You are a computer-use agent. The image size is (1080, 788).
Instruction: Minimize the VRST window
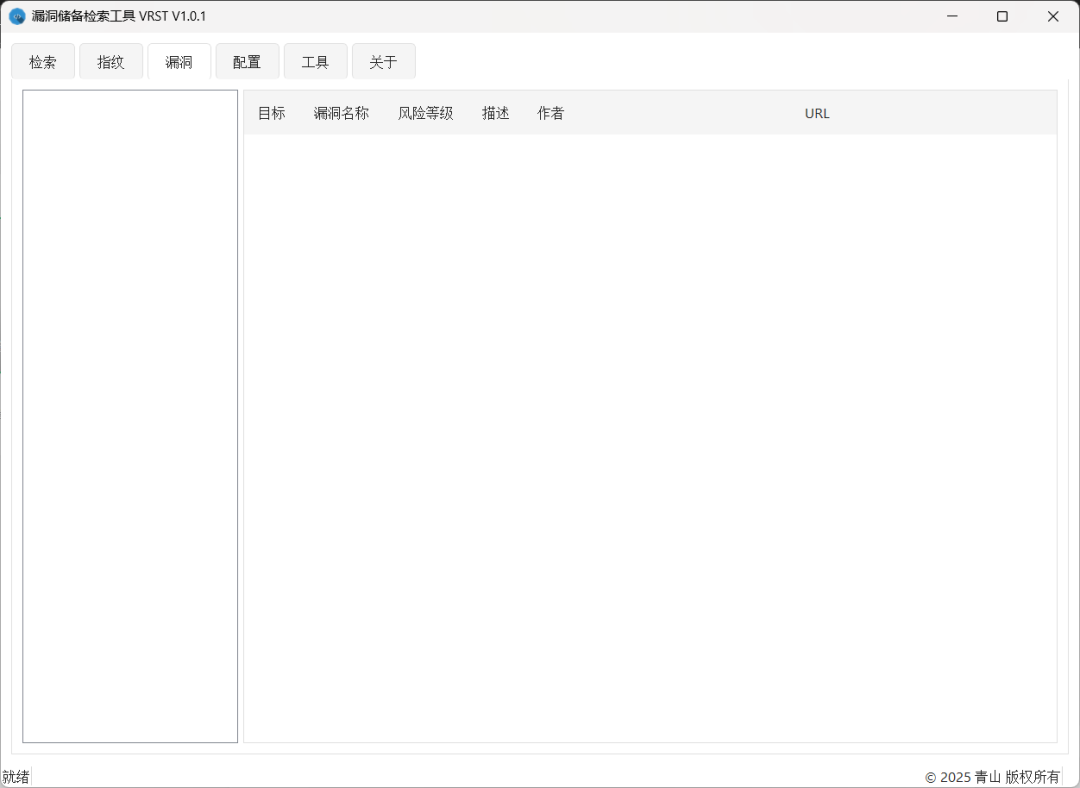tap(953, 16)
